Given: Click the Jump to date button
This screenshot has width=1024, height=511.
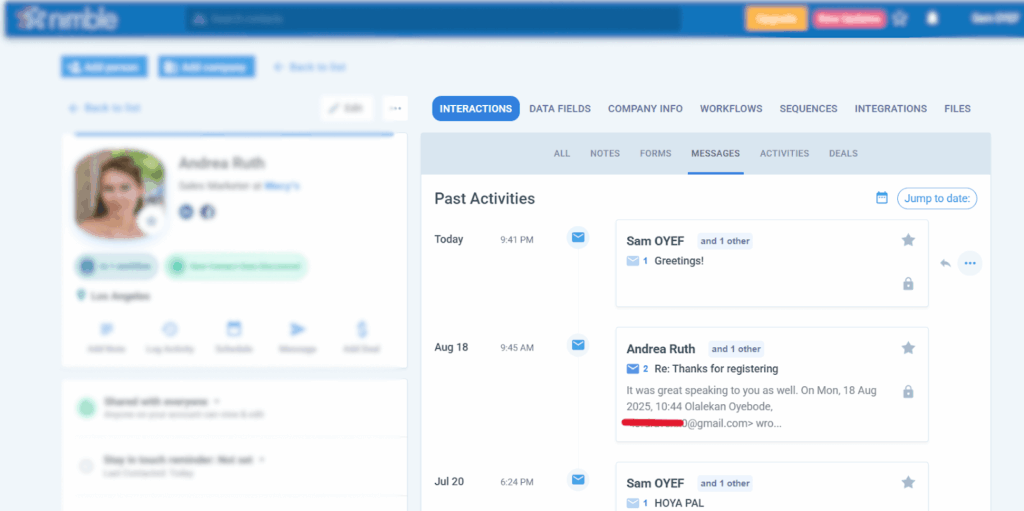Looking at the screenshot, I should coord(937,198).
